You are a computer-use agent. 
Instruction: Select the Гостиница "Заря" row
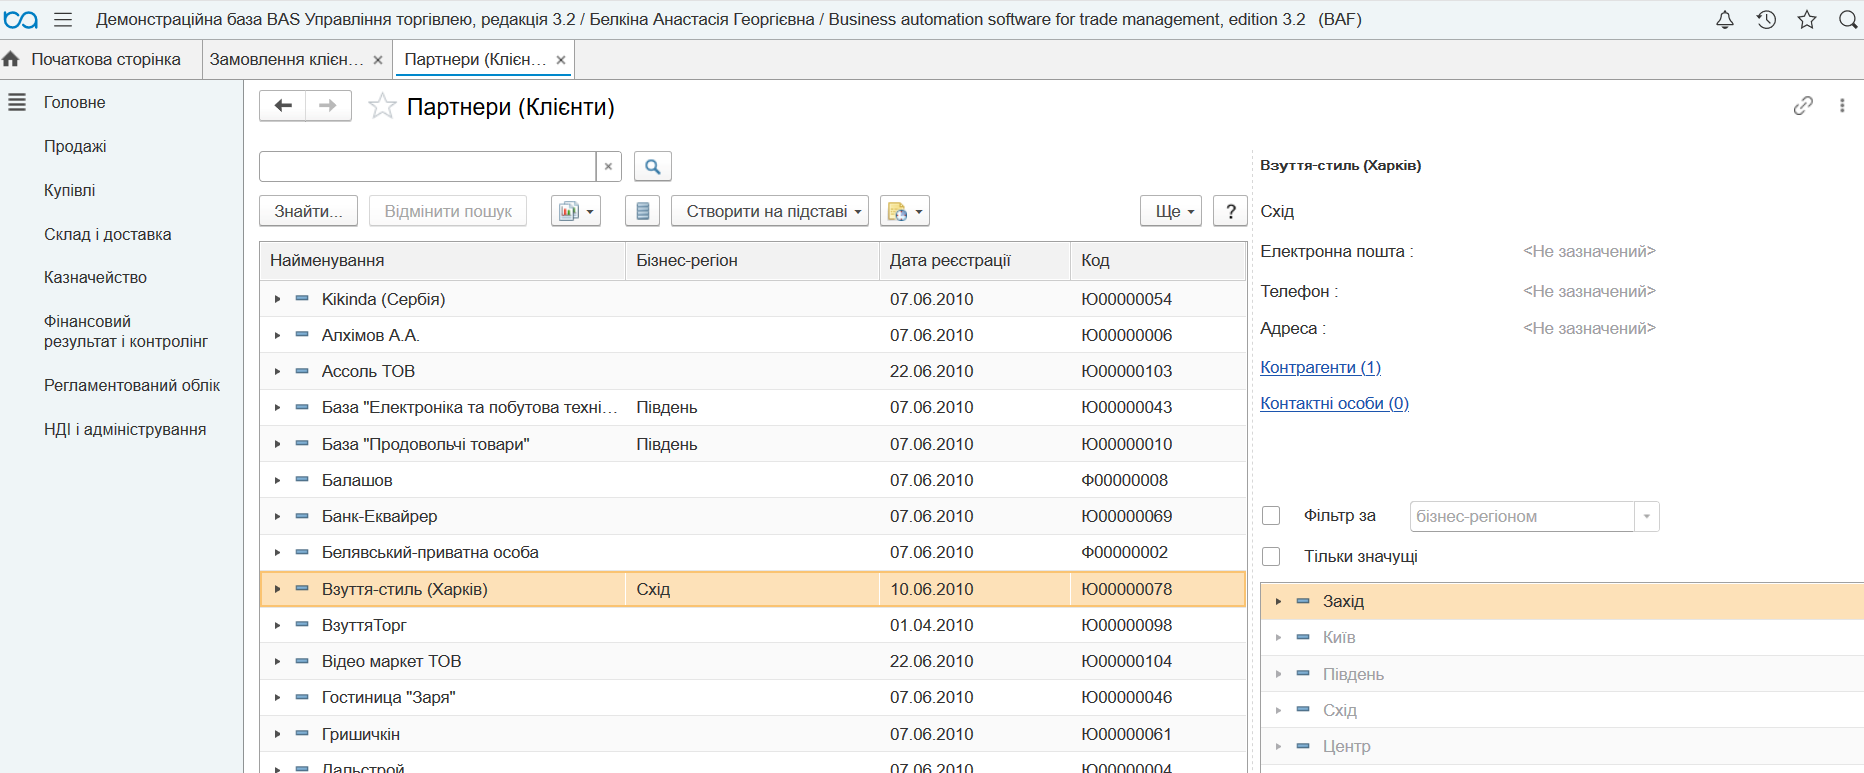coord(753,697)
